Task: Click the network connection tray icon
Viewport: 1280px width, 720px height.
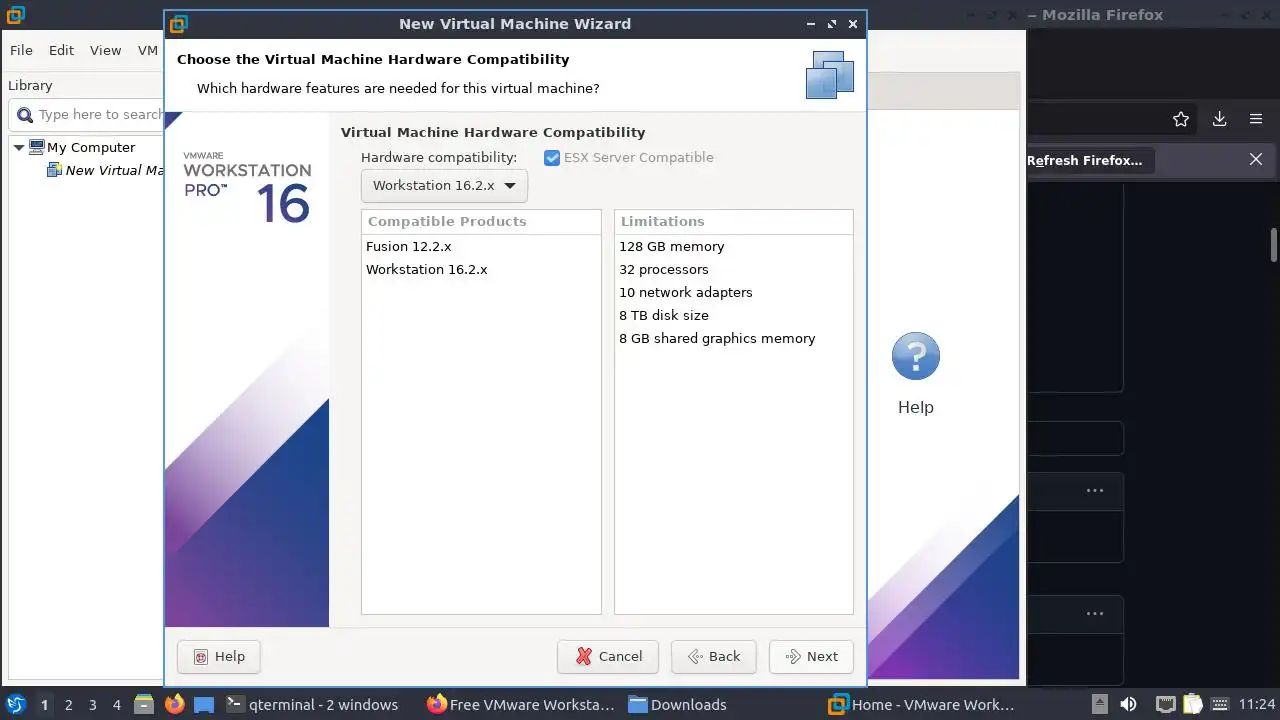Action: (x=1165, y=704)
